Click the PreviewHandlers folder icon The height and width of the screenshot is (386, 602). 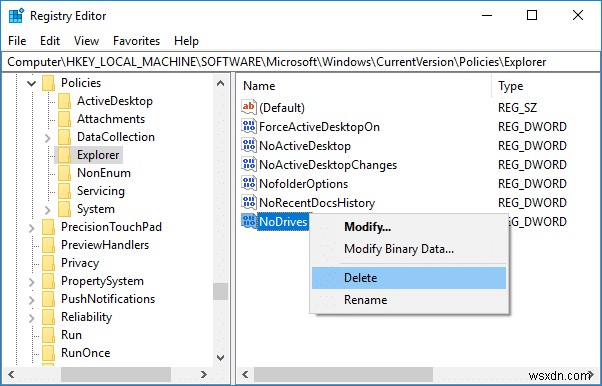tap(49, 245)
